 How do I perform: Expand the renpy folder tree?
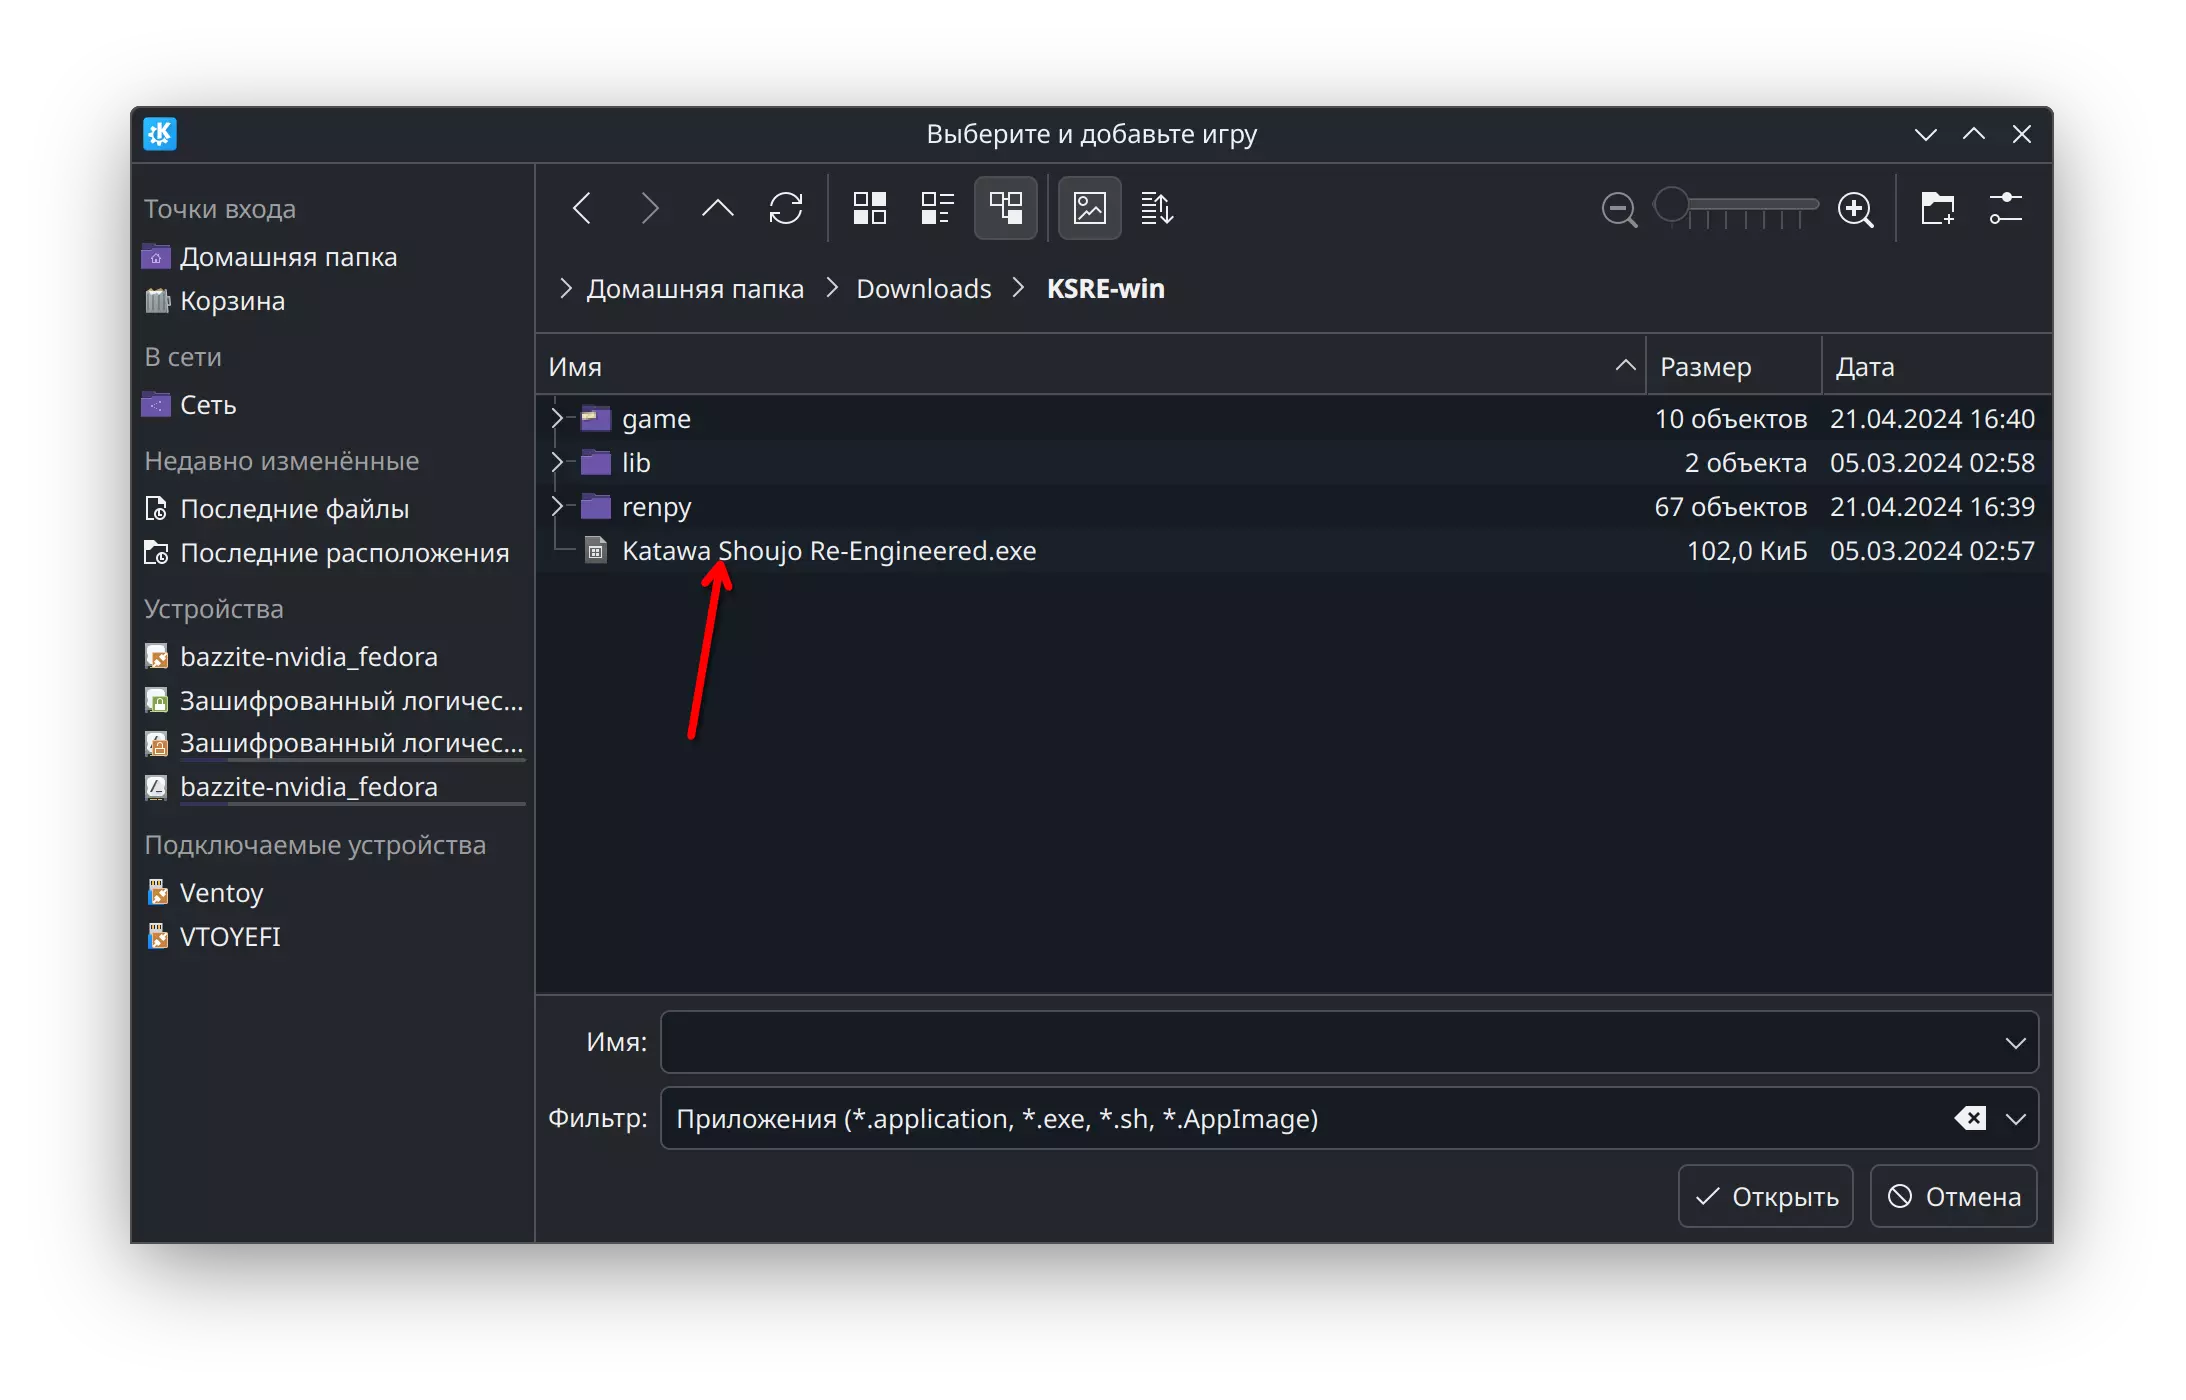coord(557,507)
